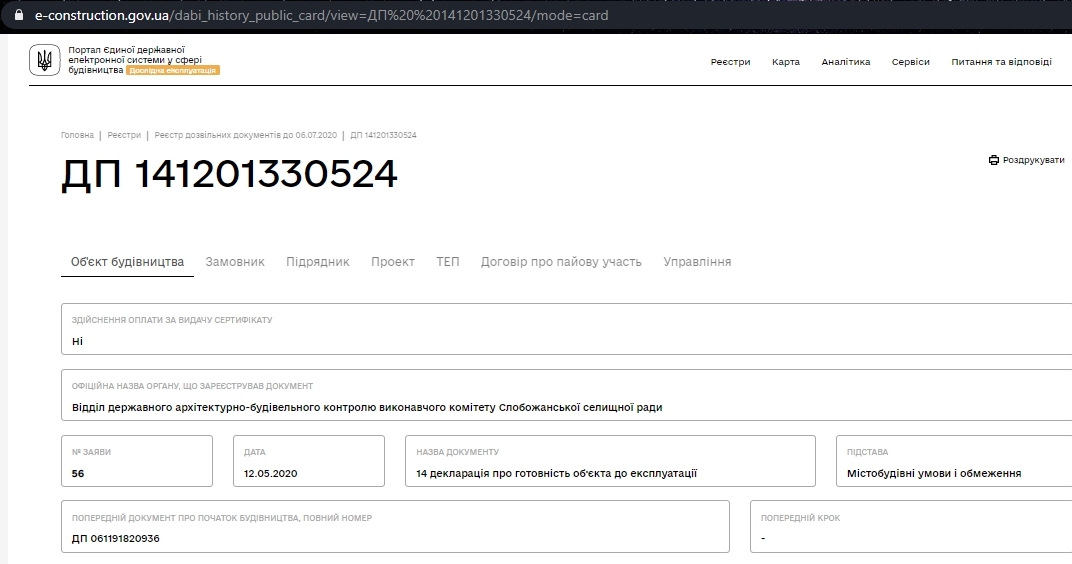
Task: Click the Роздрукувати print link
Action: 1027,160
